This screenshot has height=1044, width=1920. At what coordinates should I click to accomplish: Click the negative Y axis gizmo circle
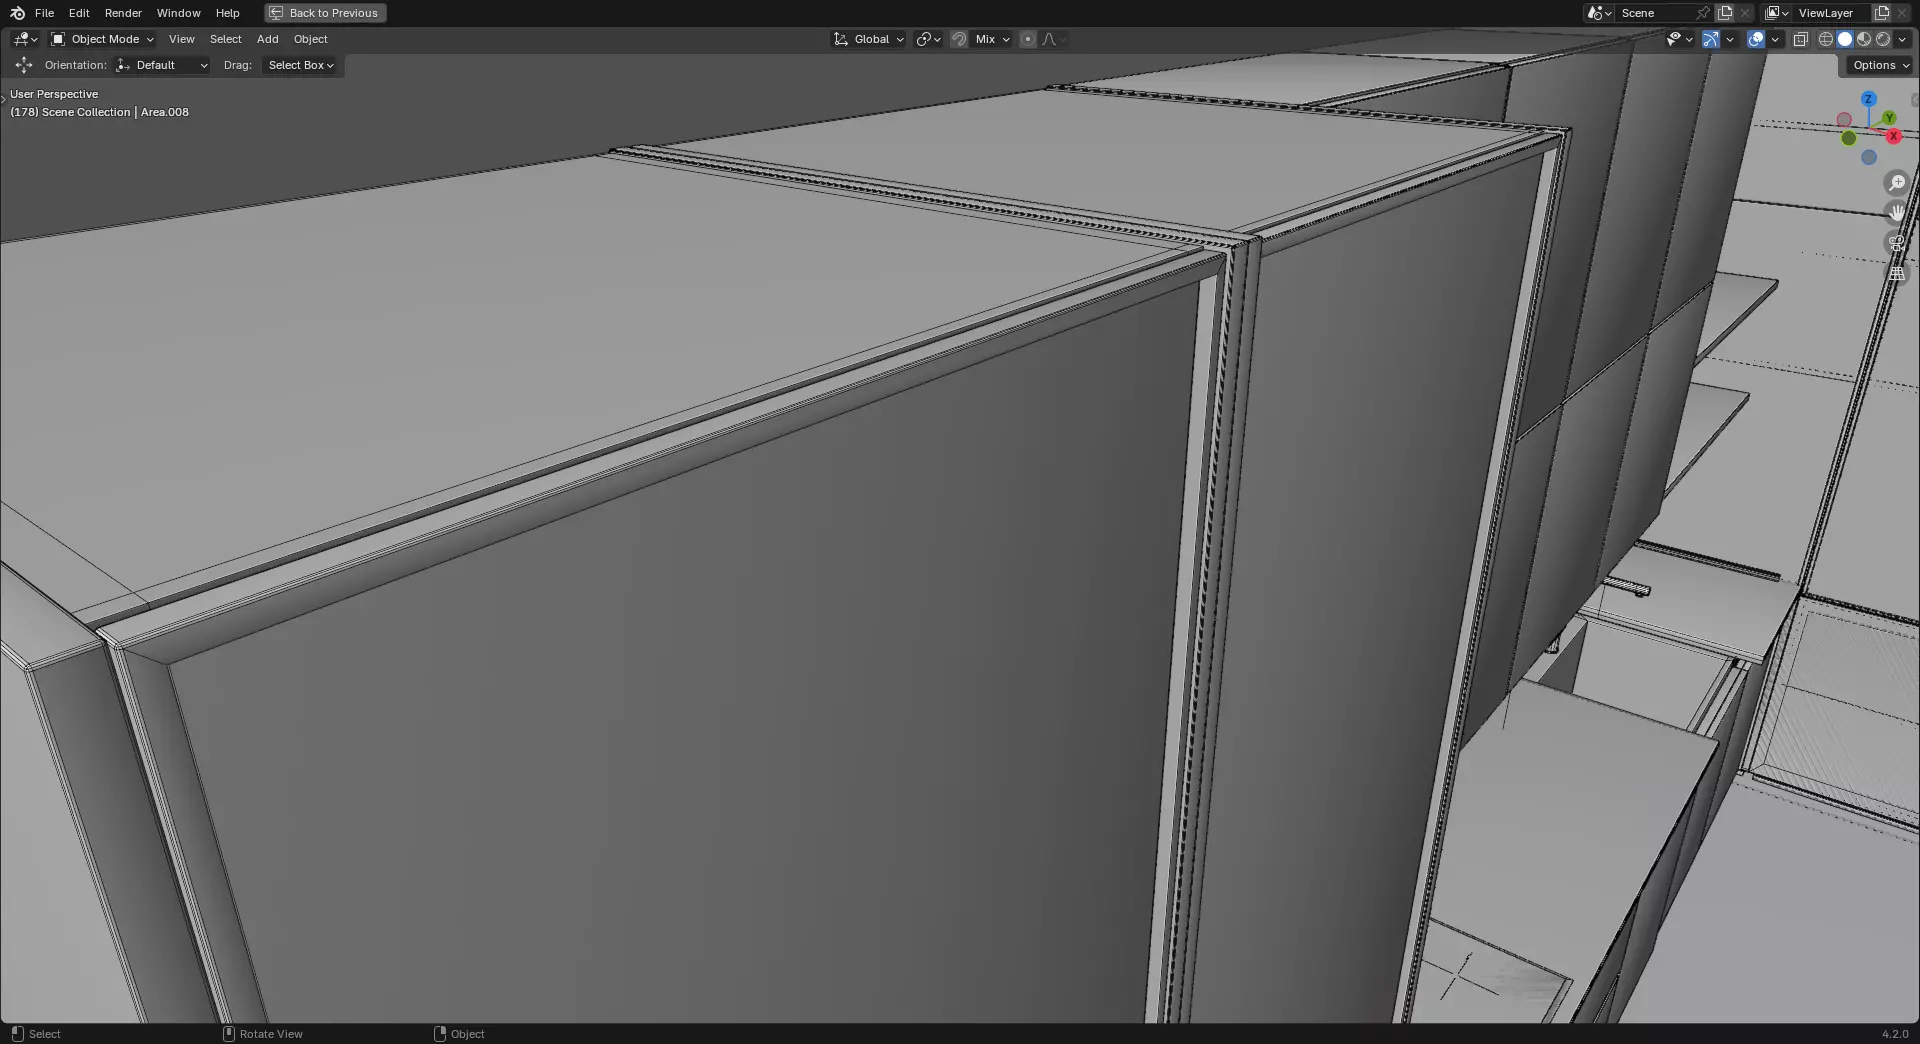(1849, 138)
